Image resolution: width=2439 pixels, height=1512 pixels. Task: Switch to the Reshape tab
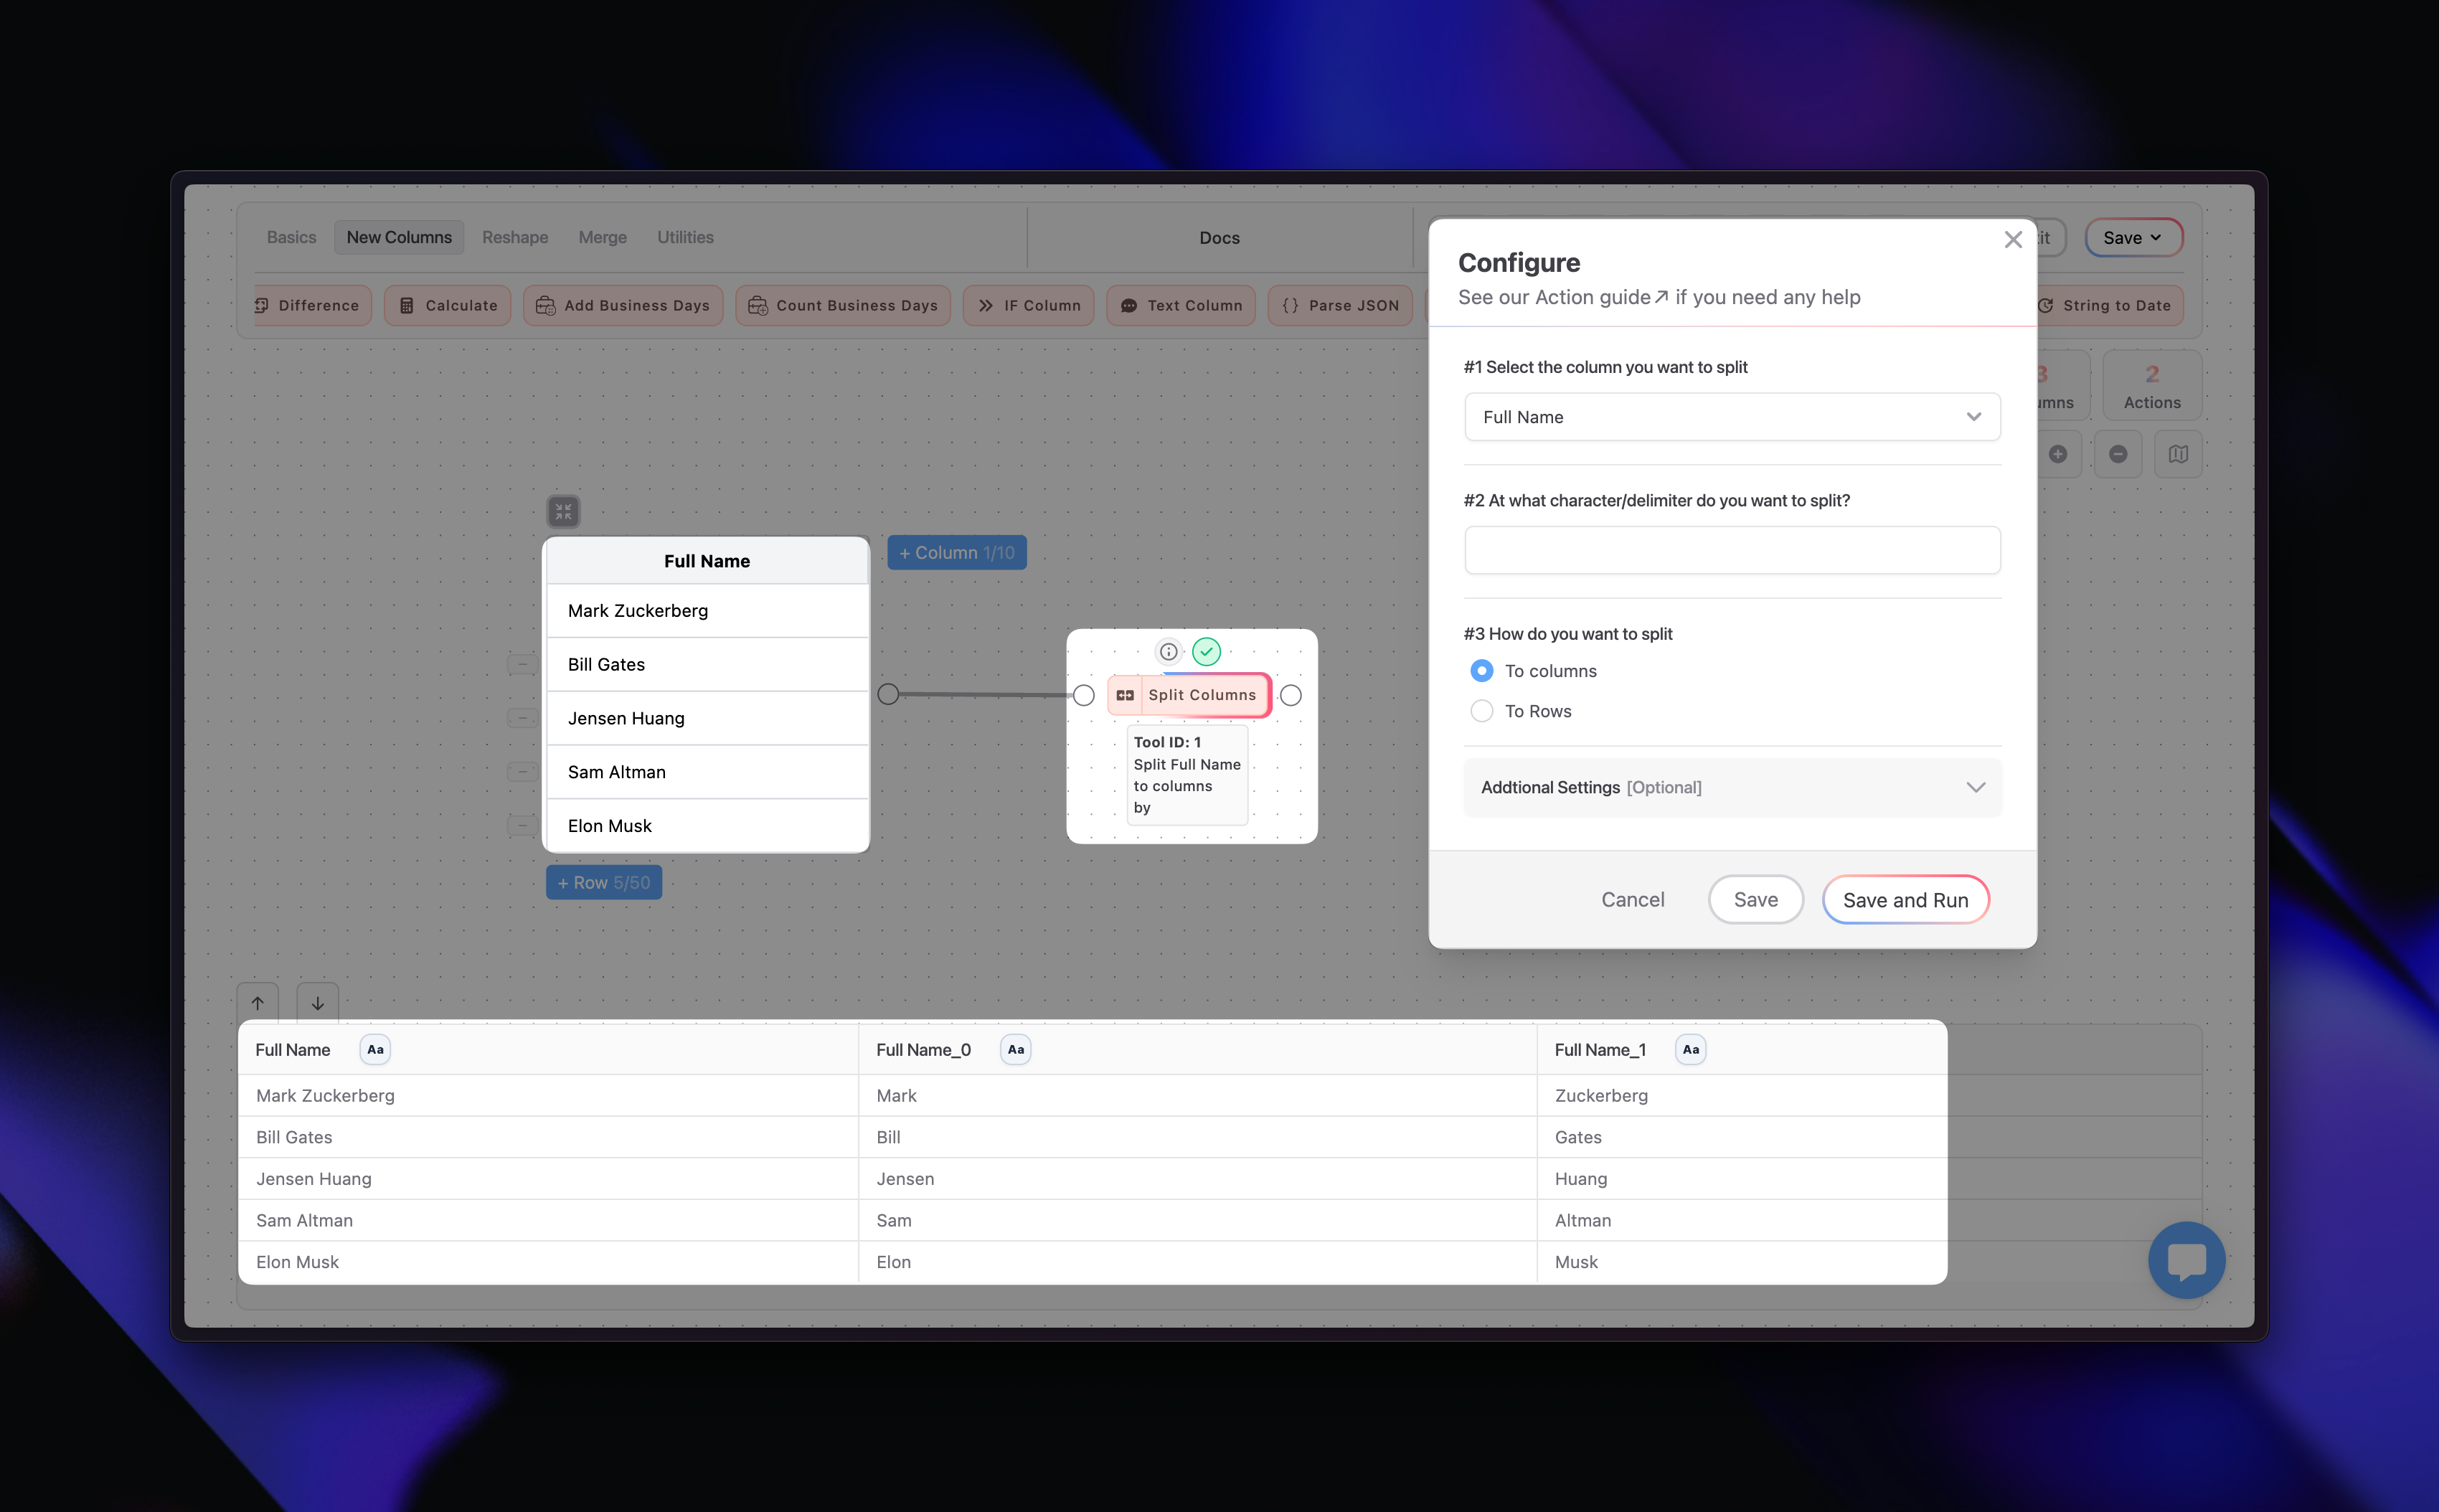pyautogui.click(x=515, y=238)
